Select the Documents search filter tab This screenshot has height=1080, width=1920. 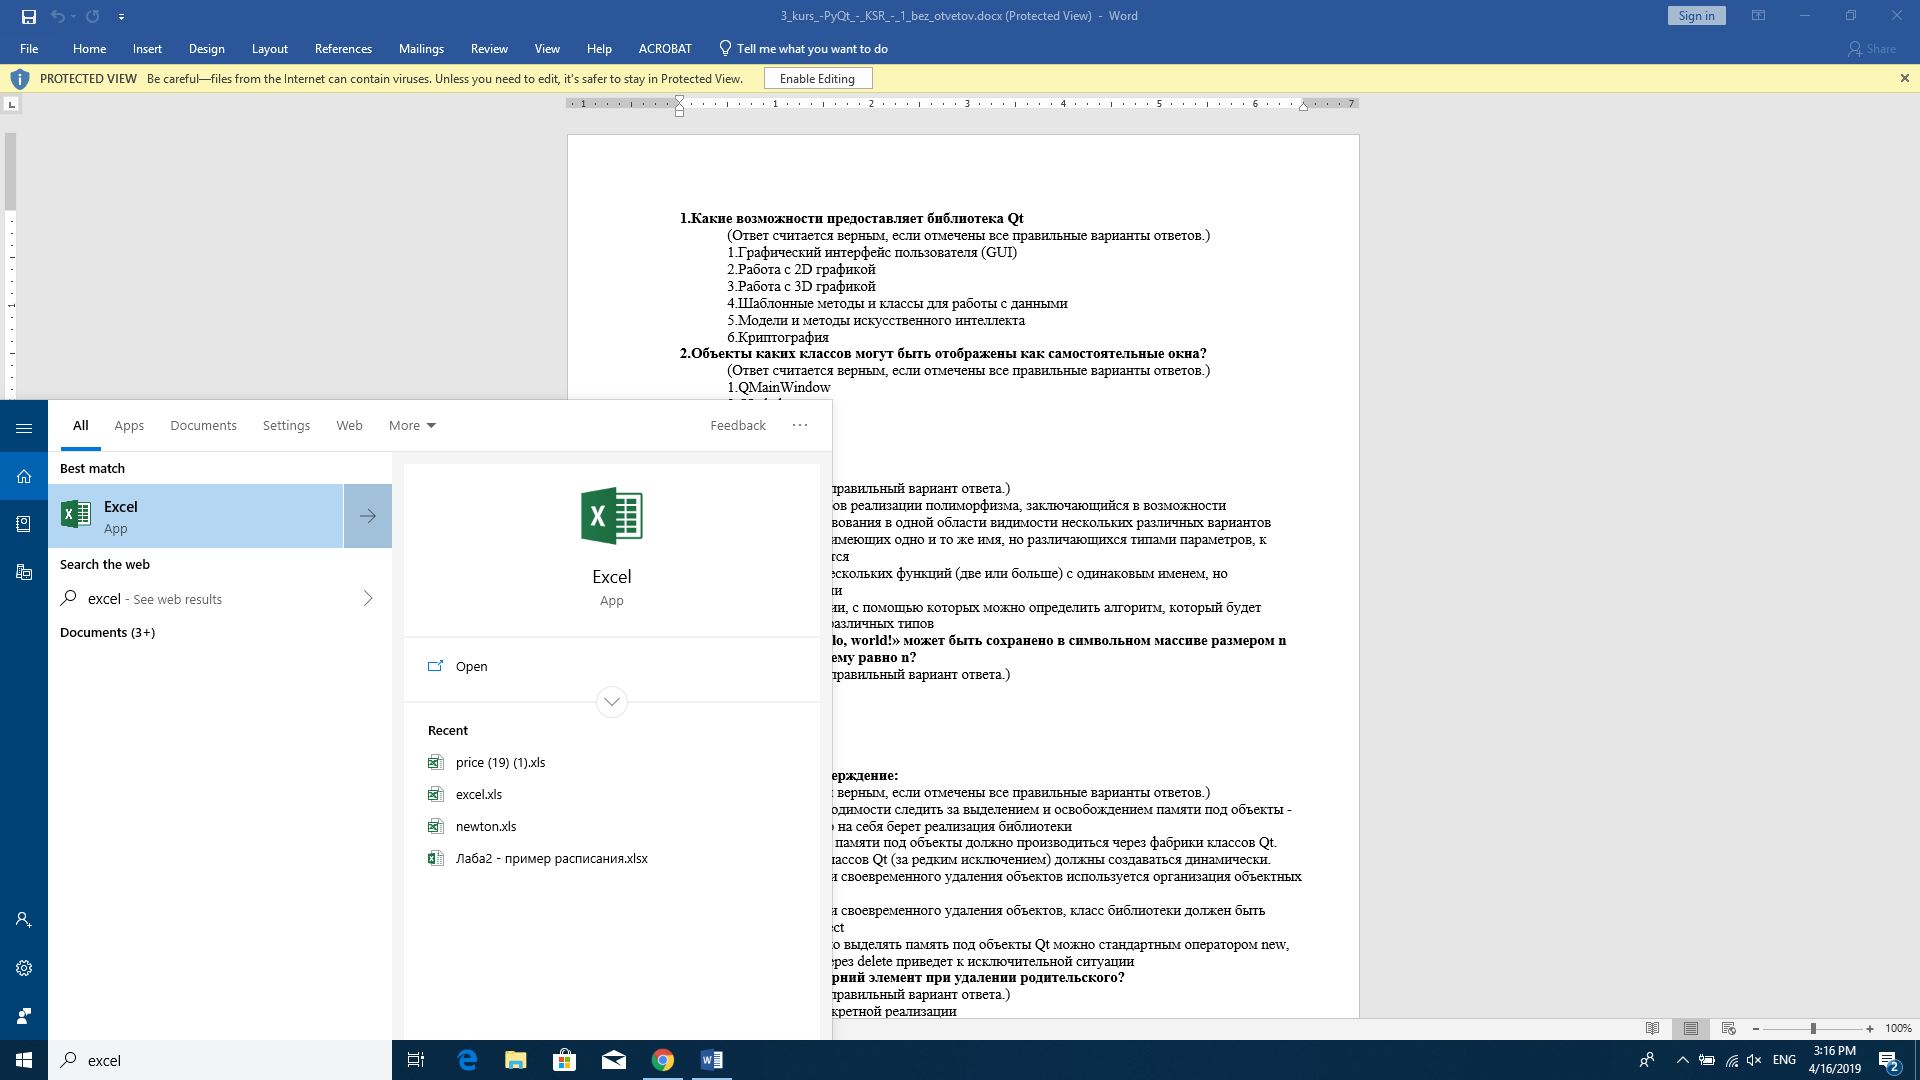[x=203, y=425]
